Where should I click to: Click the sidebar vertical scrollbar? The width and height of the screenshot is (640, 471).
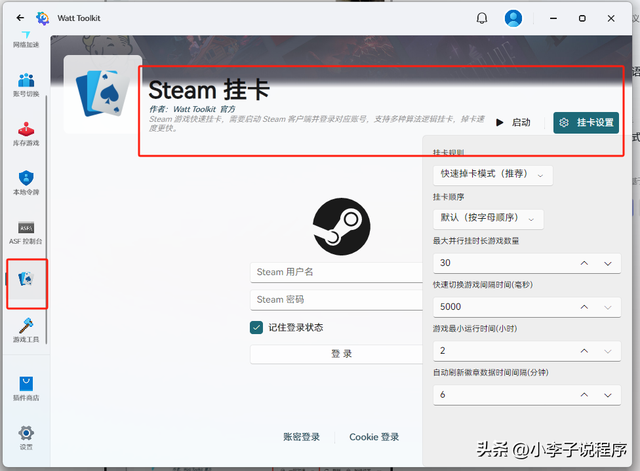point(46,220)
